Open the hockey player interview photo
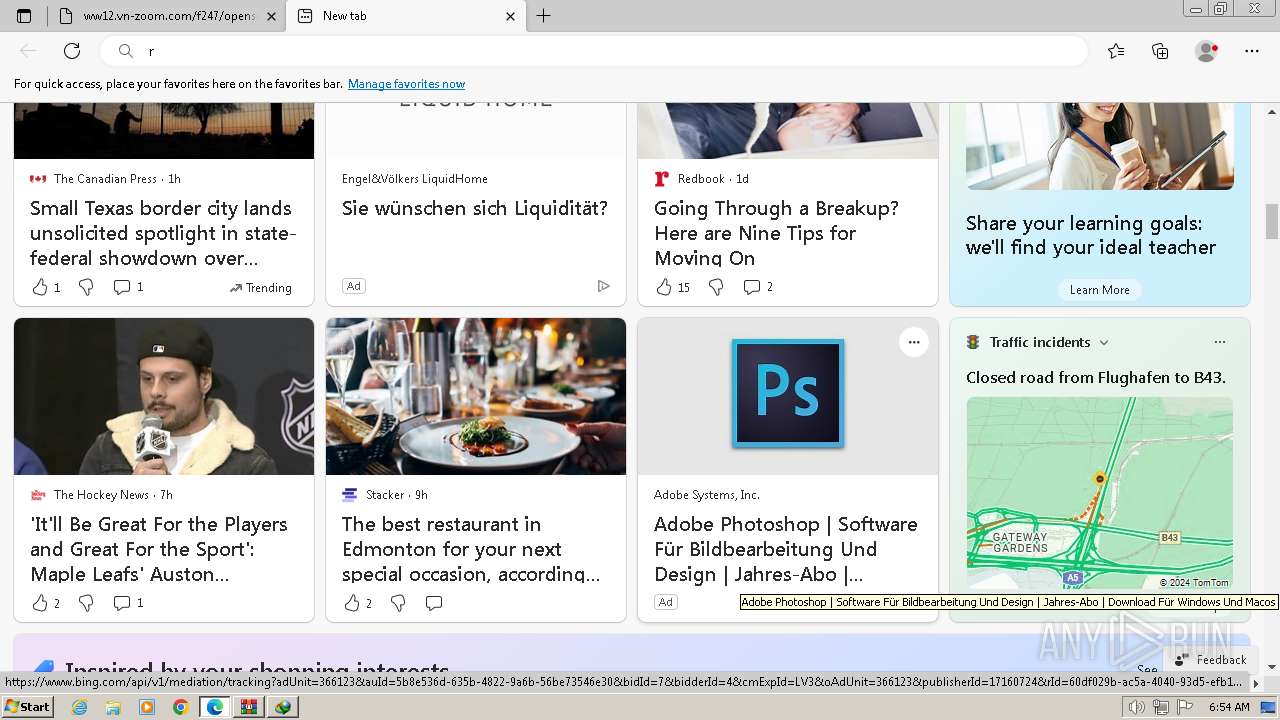 click(x=164, y=396)
